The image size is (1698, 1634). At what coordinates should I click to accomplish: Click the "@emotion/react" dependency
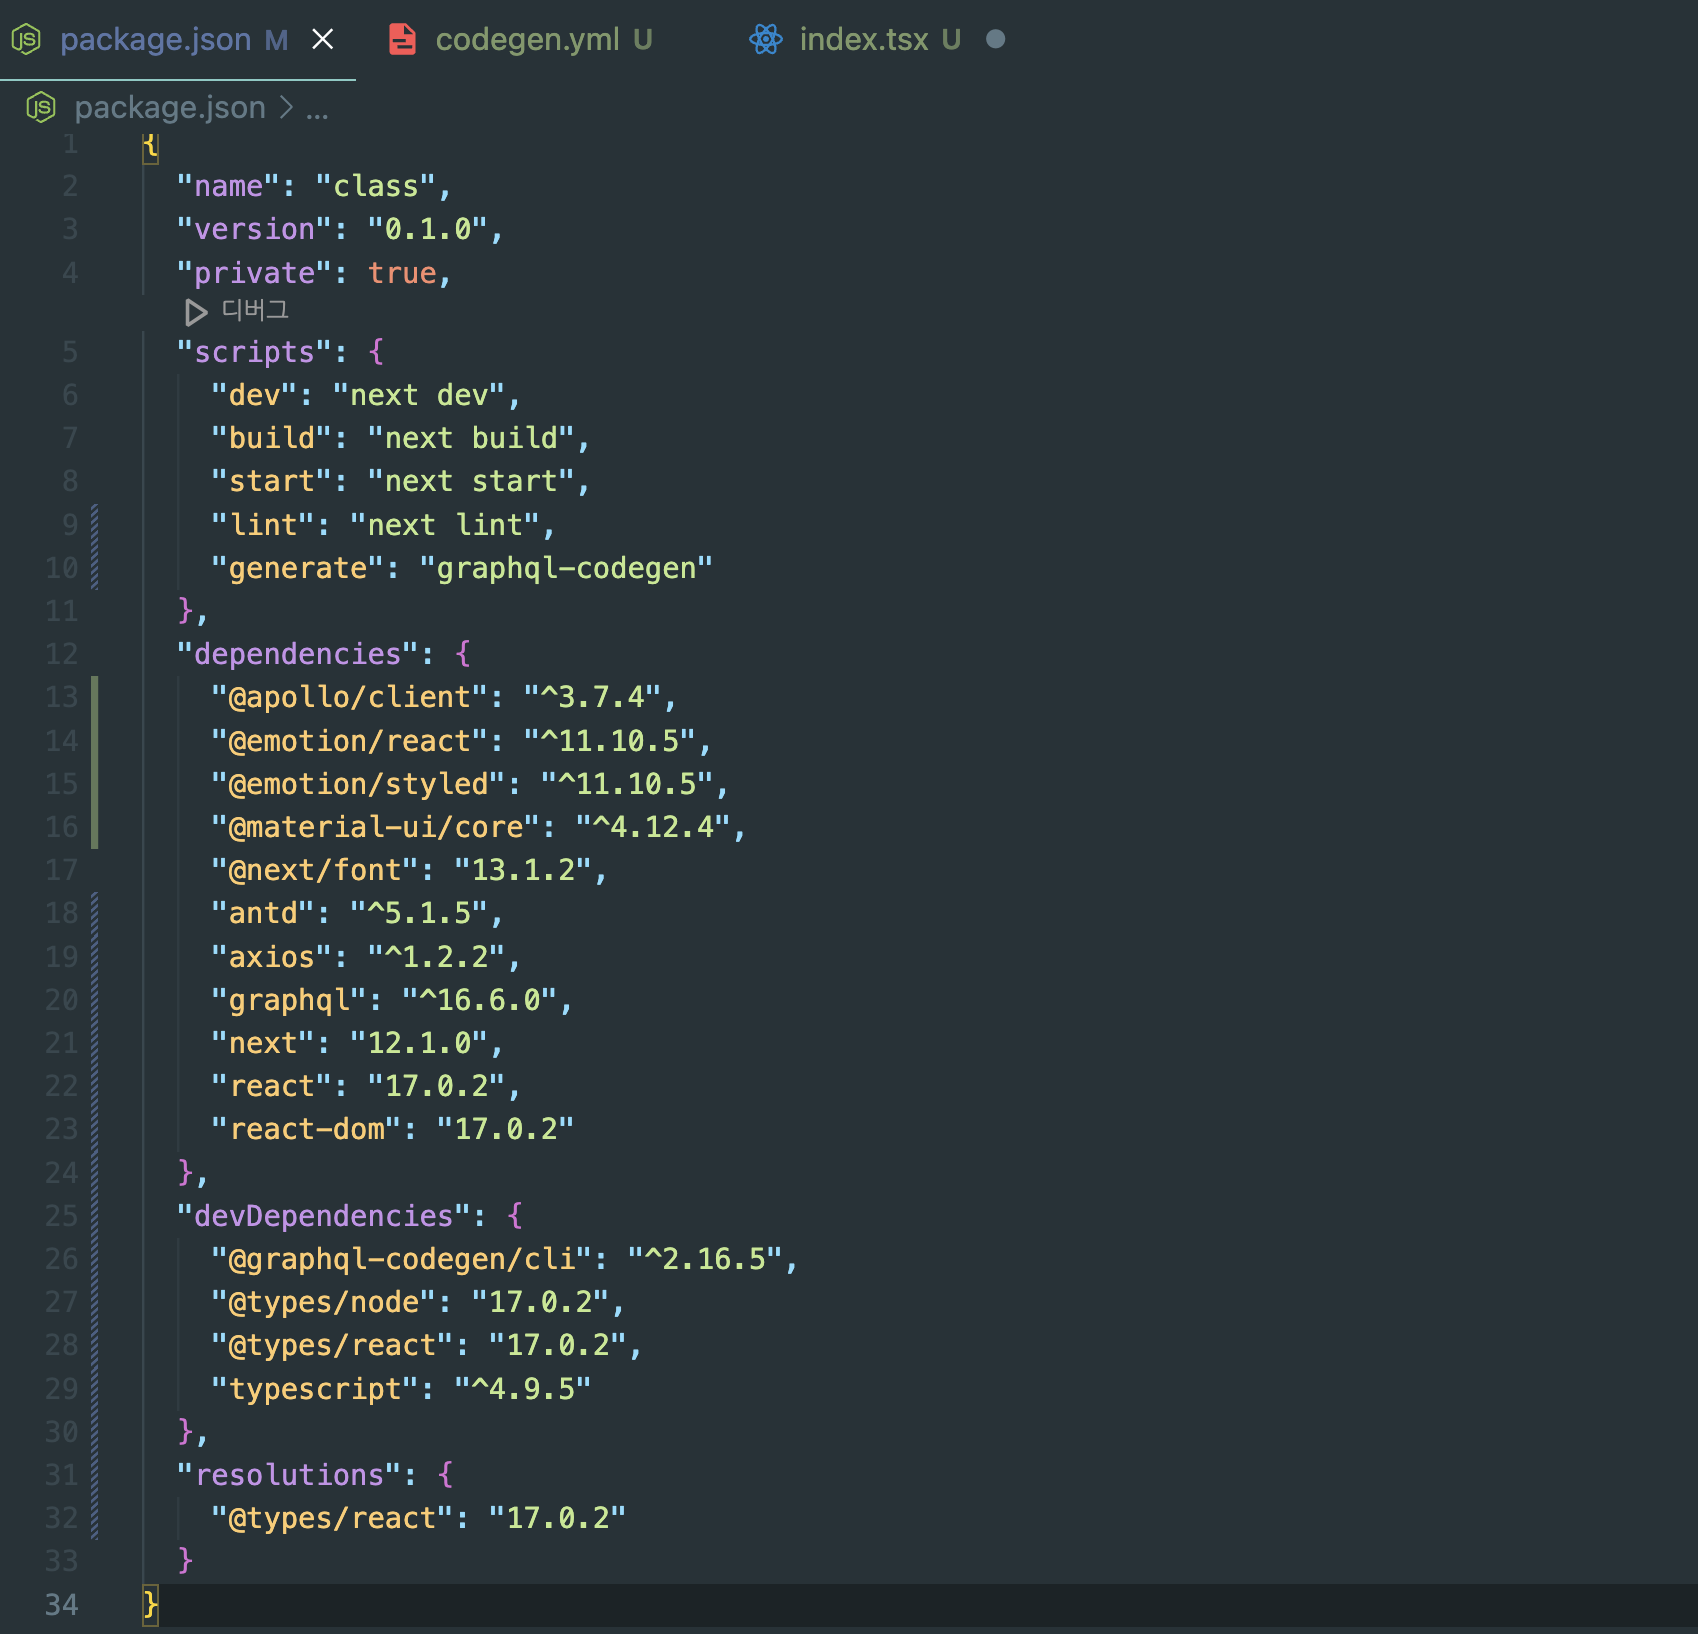click(x=350, y=741)
